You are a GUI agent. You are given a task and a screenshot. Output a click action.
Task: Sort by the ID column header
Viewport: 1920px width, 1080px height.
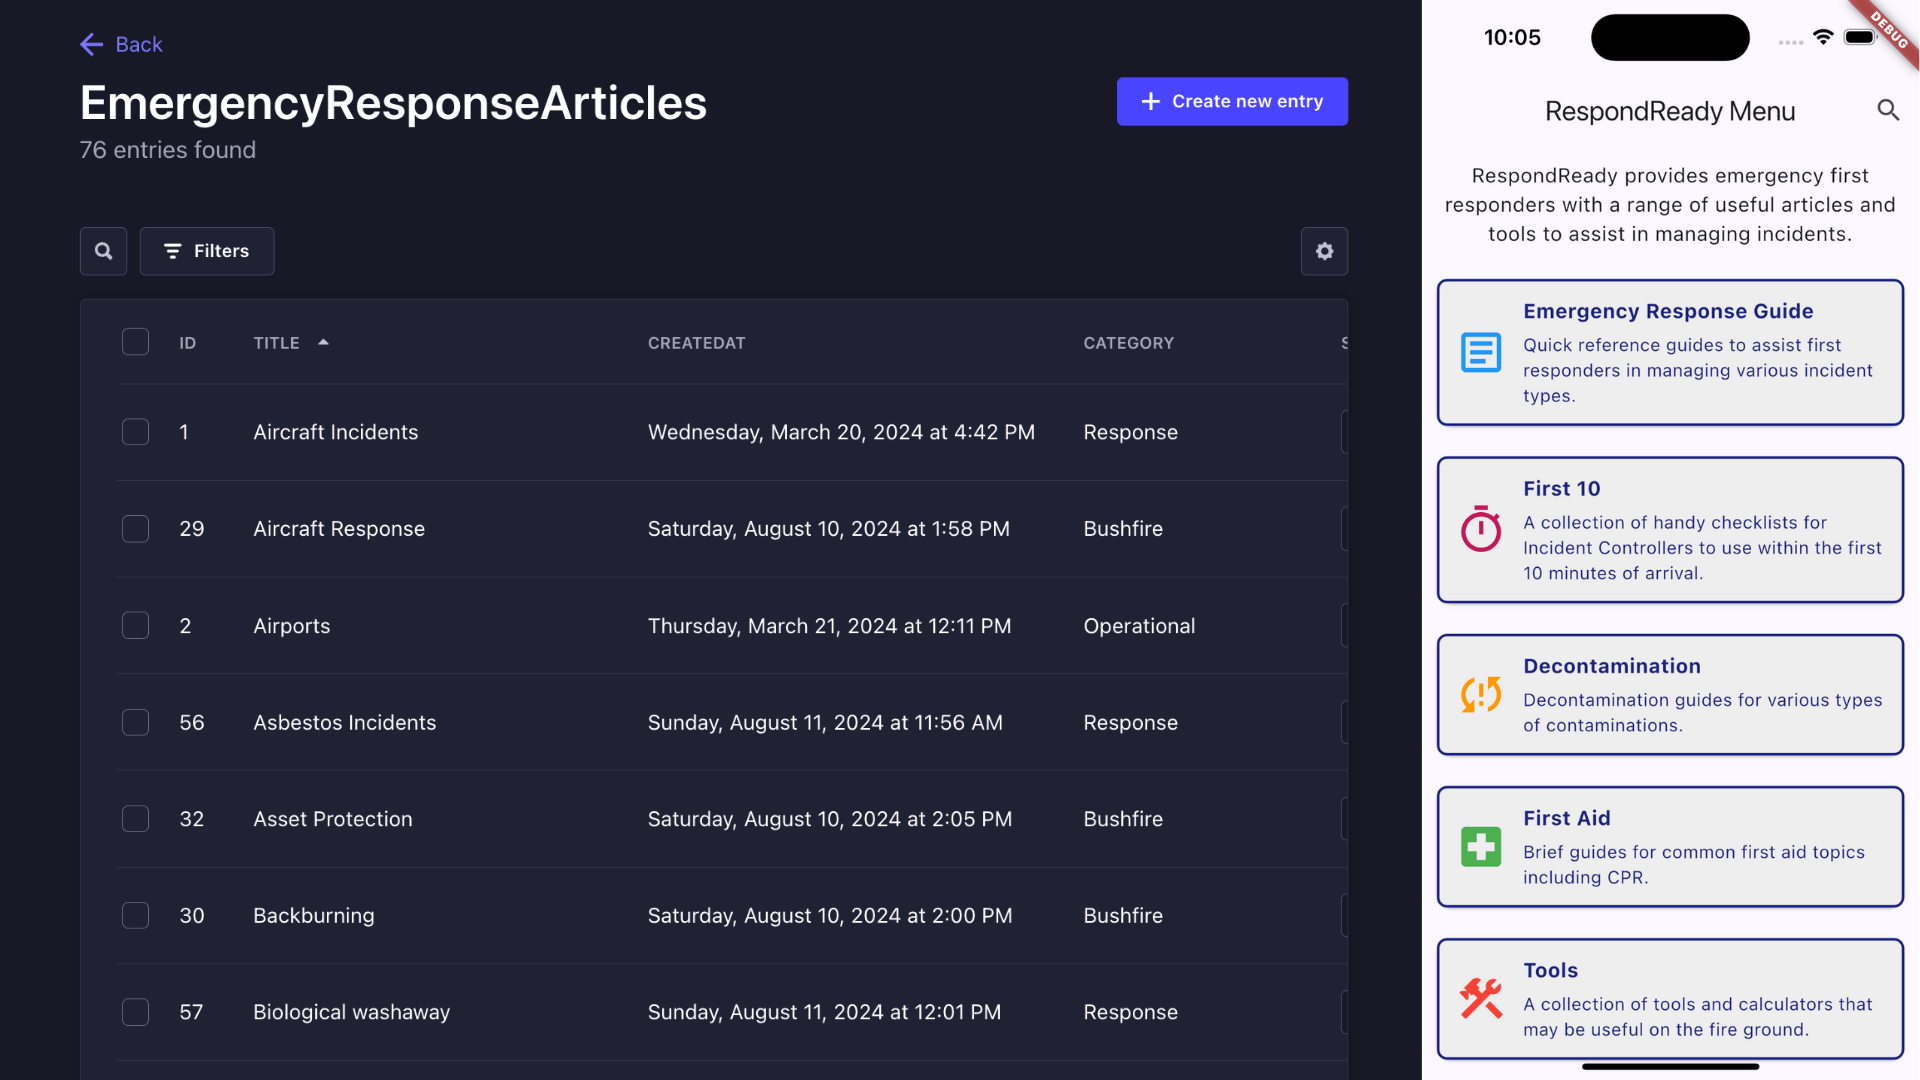(187, 343)
